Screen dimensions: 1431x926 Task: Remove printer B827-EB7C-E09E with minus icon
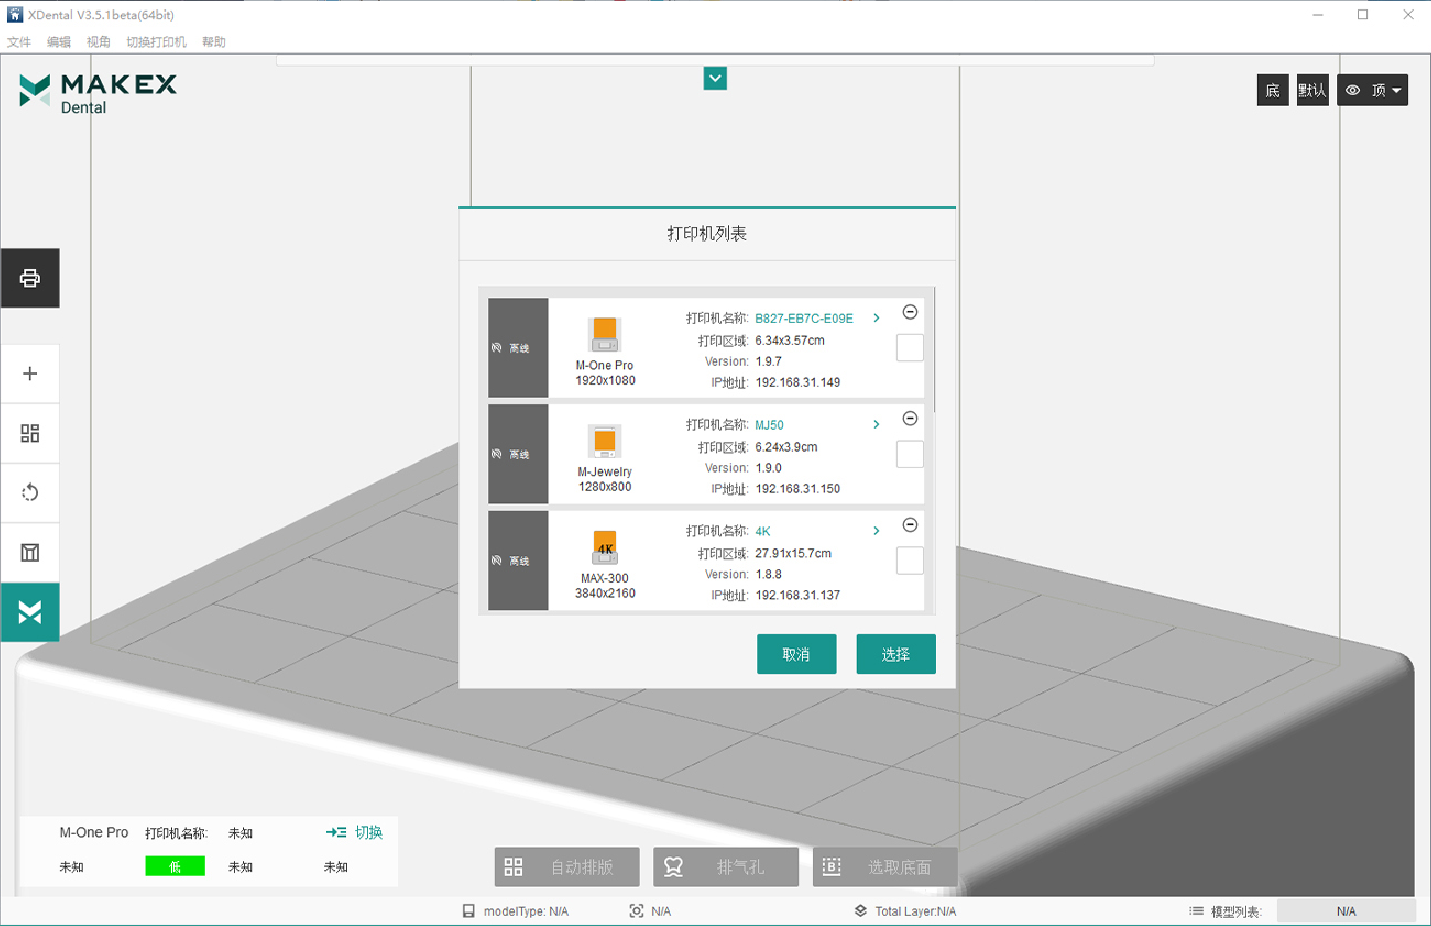coord(910,312)
